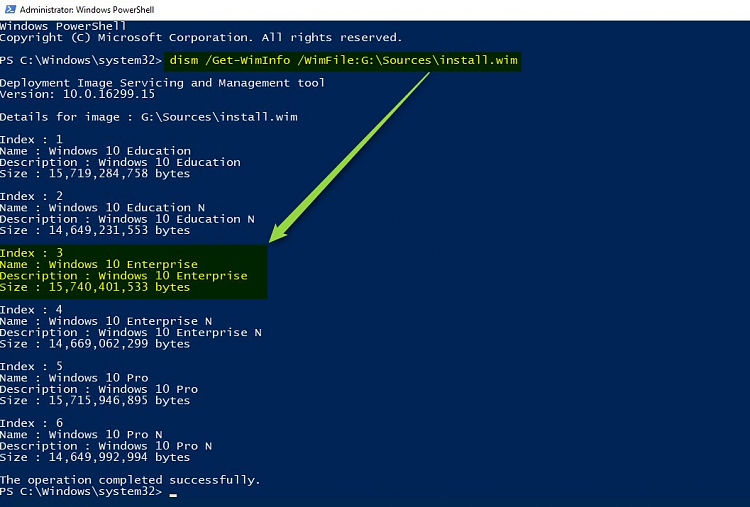Click the PowerShell icon in title bar
The height and width of the screenshot is (507, 750).
(10, 9)
